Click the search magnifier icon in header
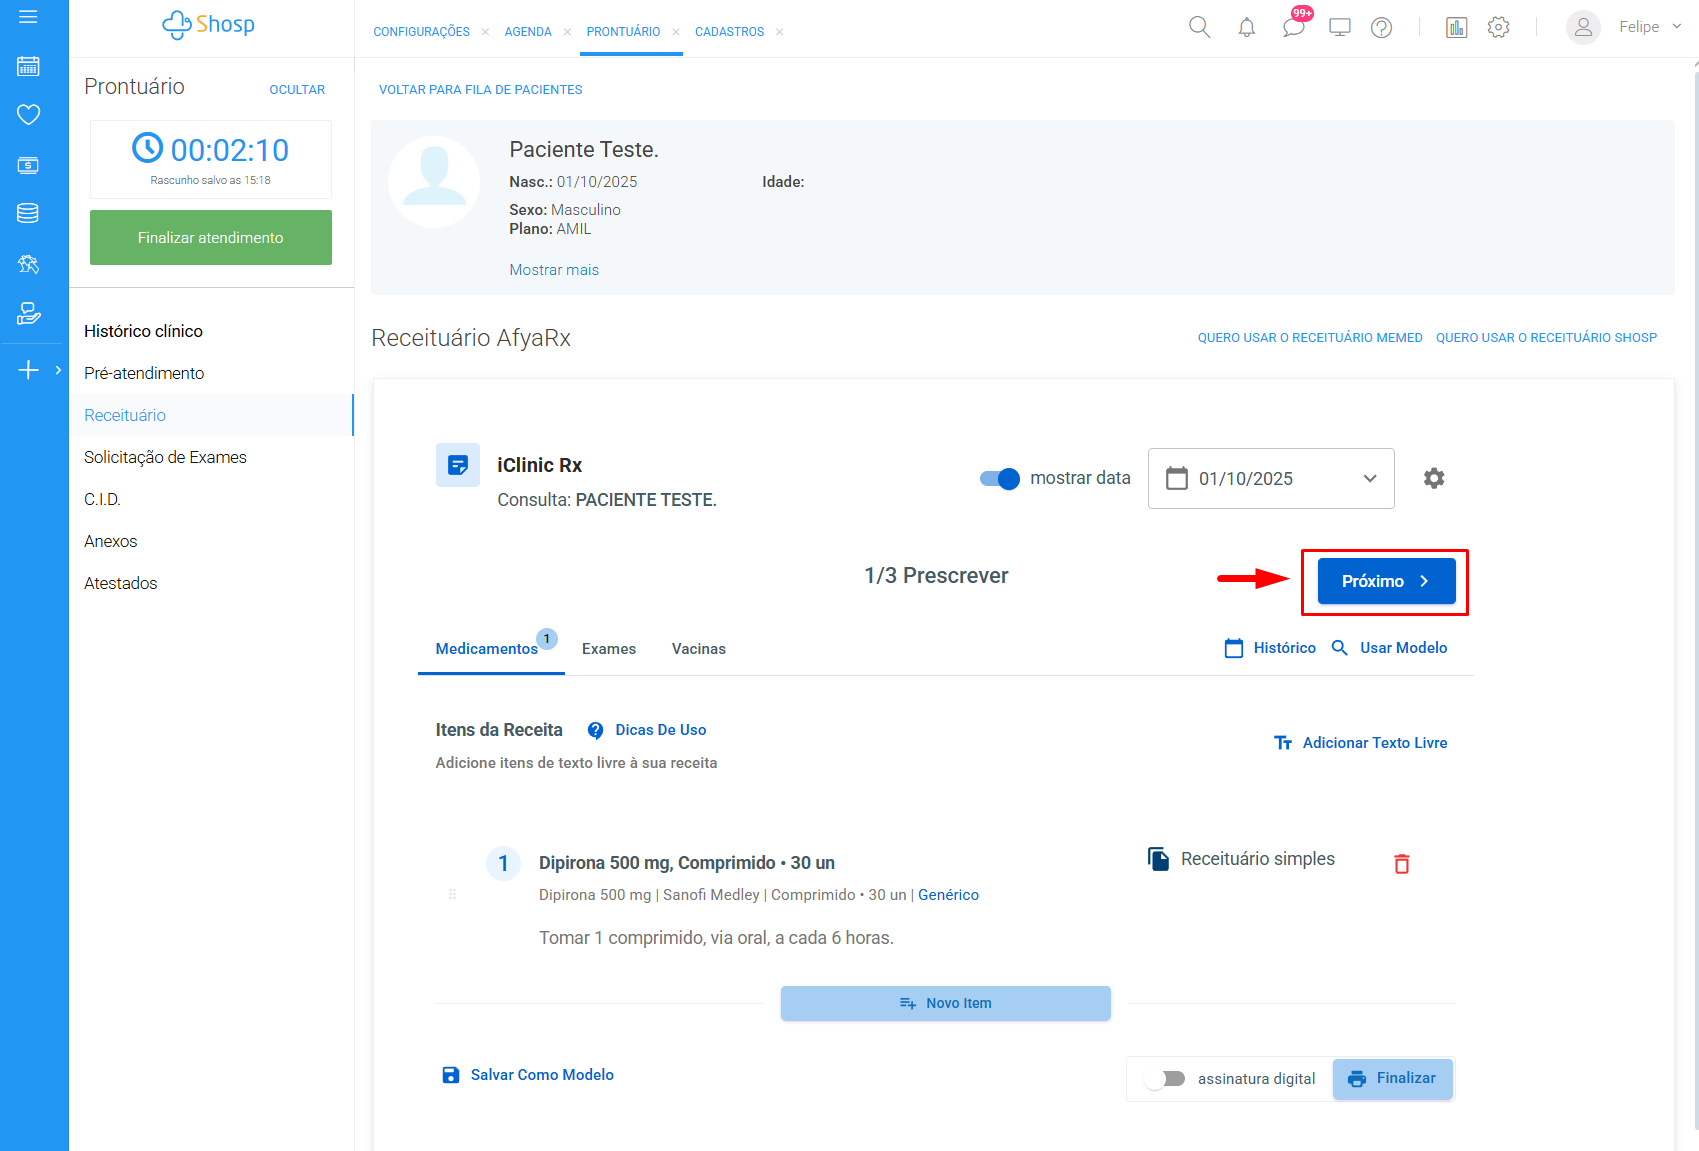This screenshot has height=1151, width=1699. [1199, 27]
